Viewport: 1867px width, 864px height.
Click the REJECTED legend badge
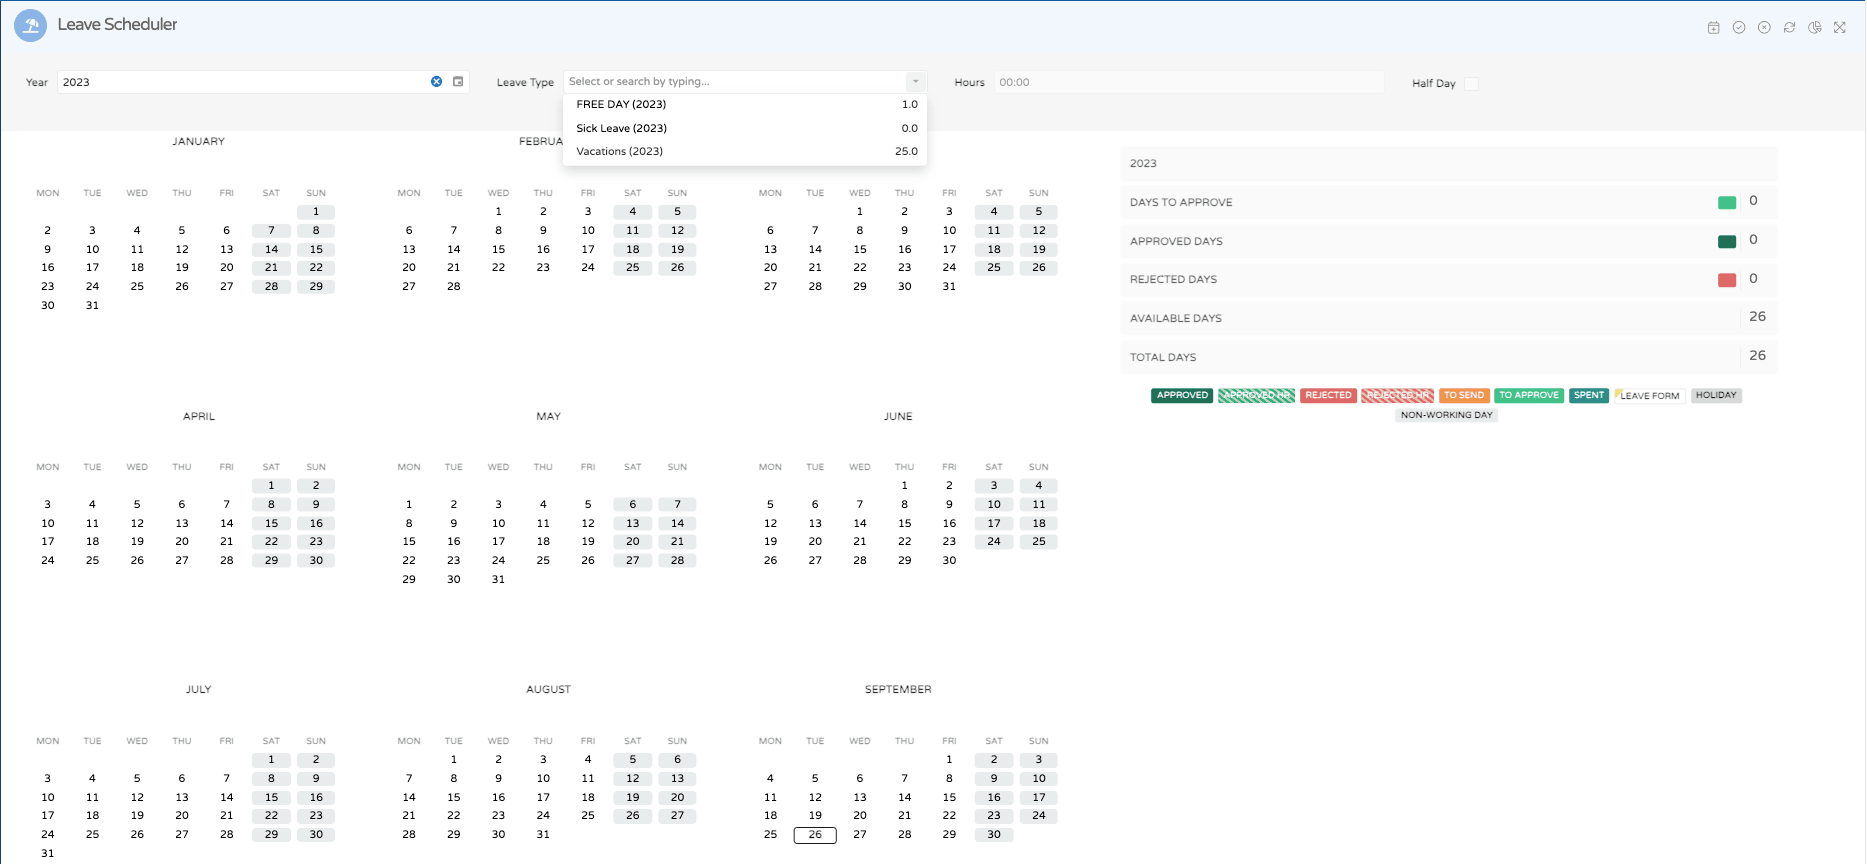(1328, 396)
